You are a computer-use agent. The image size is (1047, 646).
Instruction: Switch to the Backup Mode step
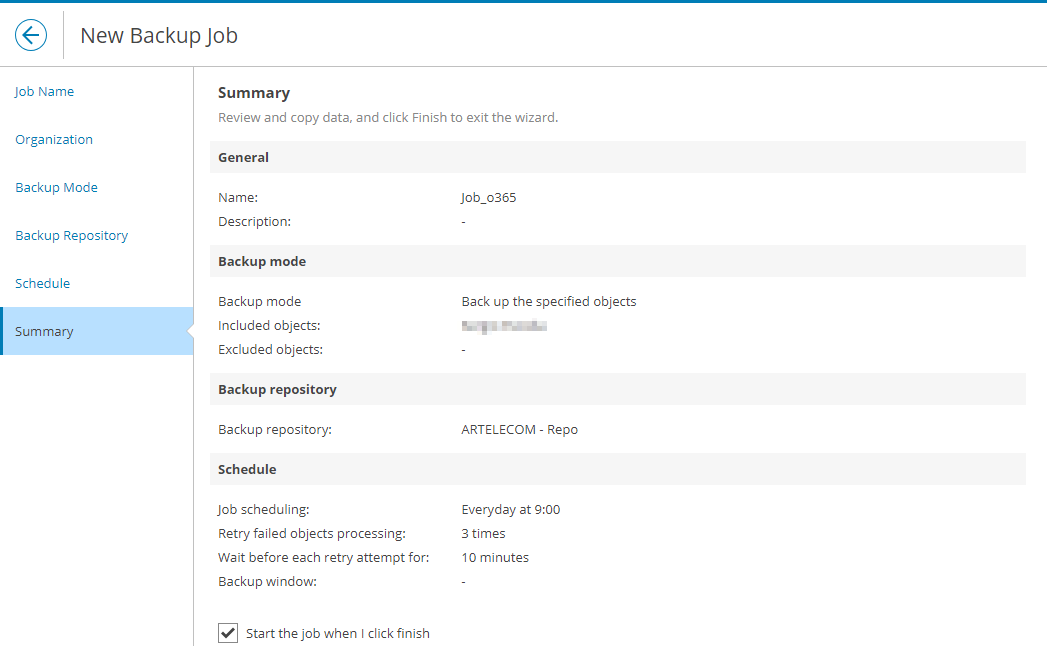[x=57, y=188]
